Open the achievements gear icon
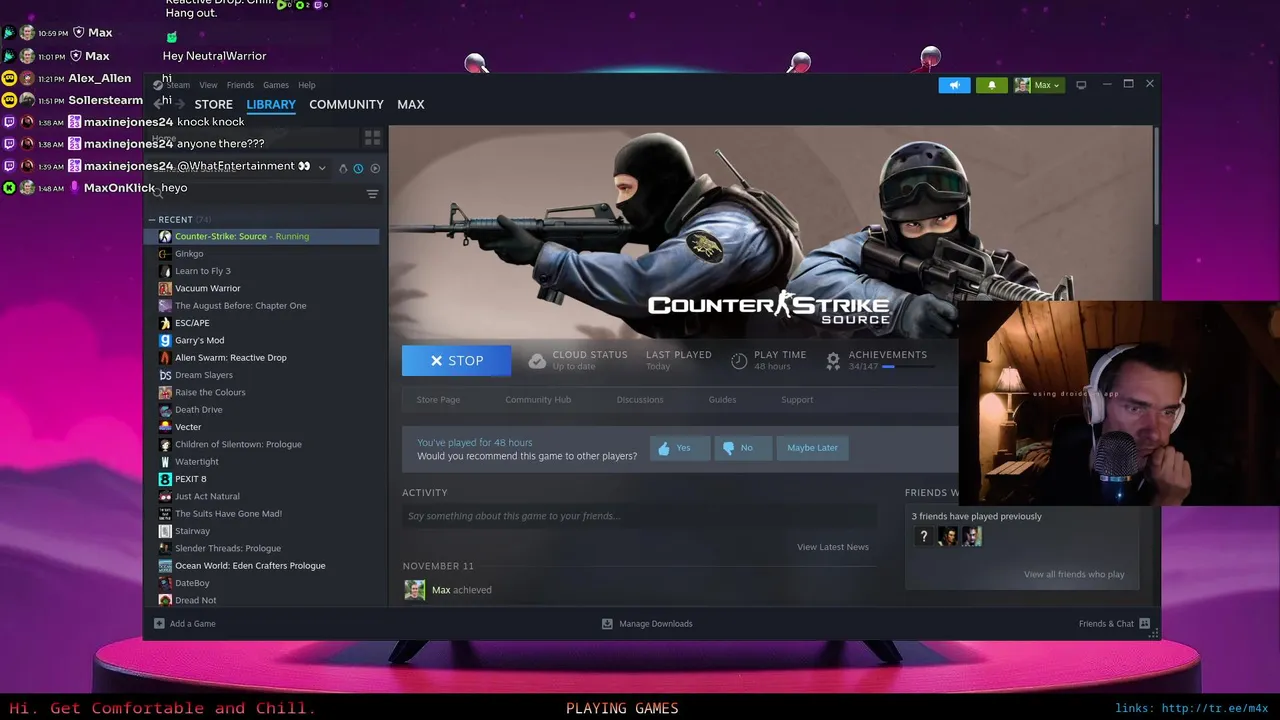 [833, 361]
